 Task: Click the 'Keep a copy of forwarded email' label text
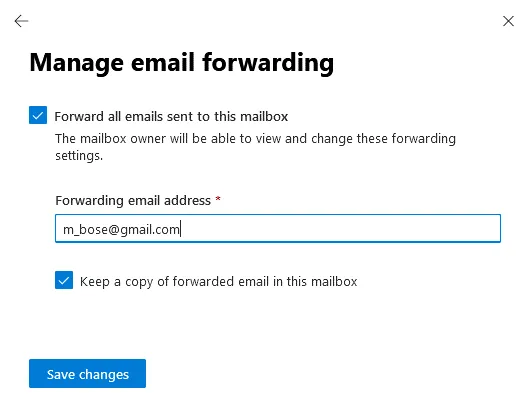[218, 282]
